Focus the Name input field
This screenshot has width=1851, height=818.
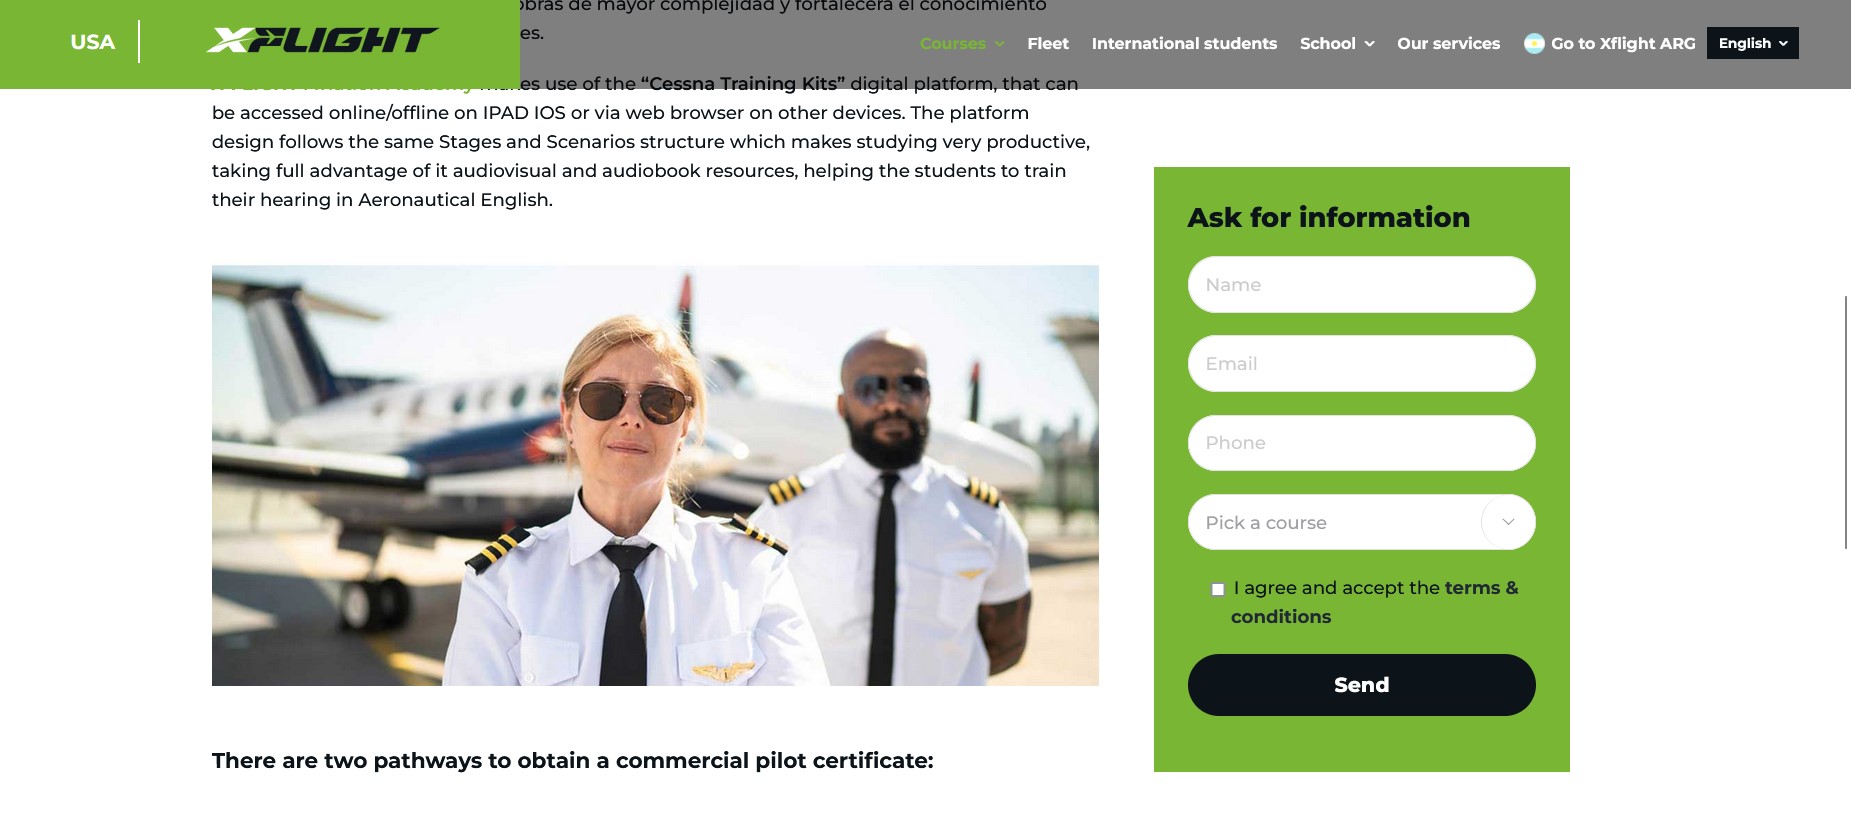[x=1361, y=284]
